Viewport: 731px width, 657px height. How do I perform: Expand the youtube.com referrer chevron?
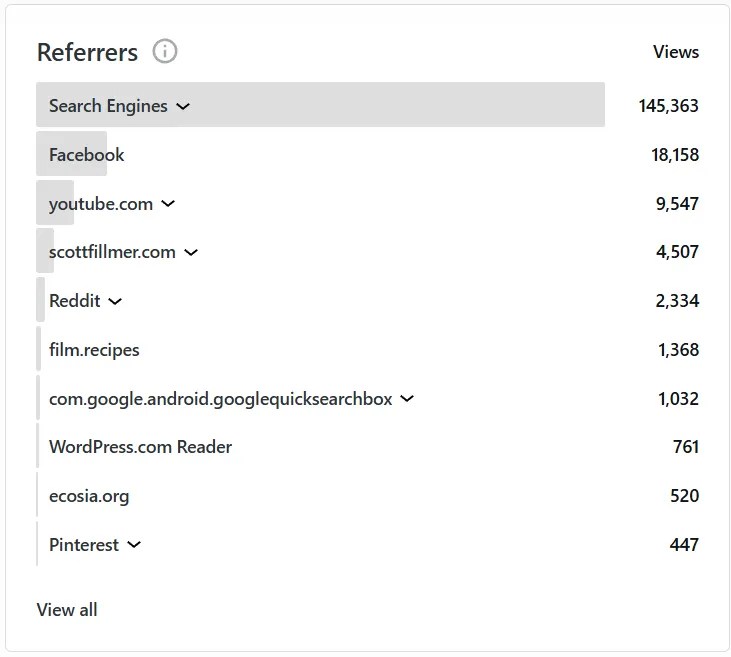coord(168,204)
